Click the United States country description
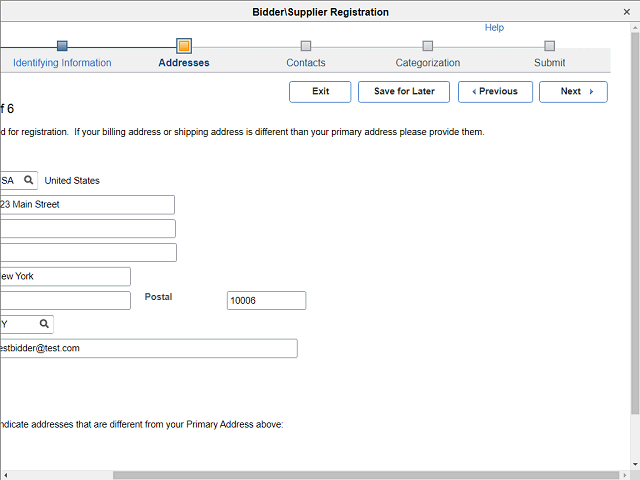640x480 pixels. pos(72,180)
